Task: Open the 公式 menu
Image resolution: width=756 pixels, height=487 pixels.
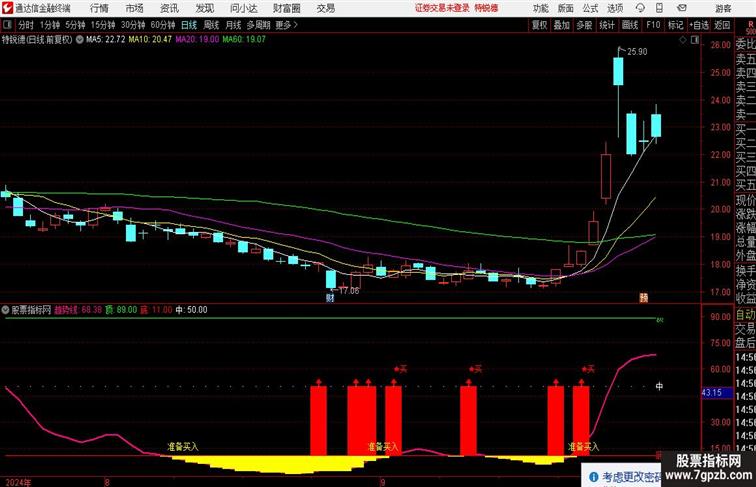Action: (591, 8)
